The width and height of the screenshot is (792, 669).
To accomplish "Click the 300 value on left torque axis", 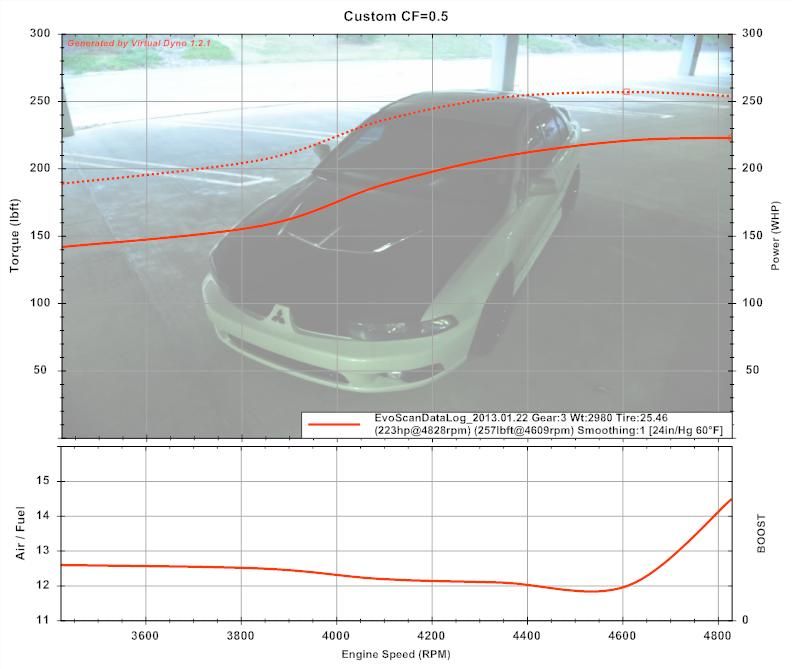I will (x=40, y=33).
